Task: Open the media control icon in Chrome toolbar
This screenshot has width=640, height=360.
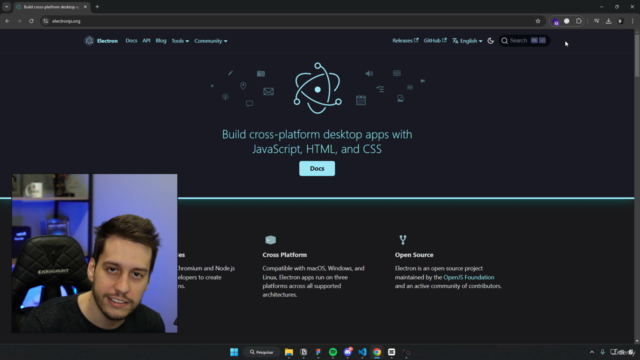Action: (596, 21)
